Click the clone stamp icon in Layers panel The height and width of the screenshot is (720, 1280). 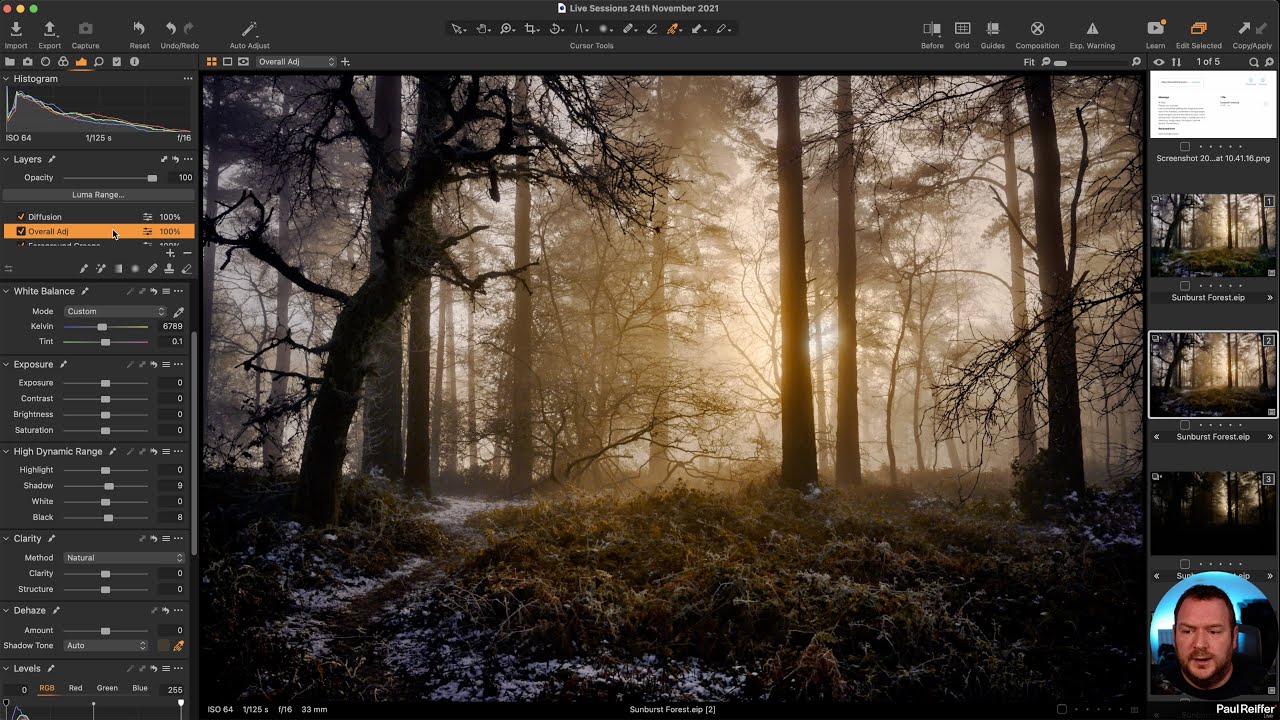click(x=169, y=269)
